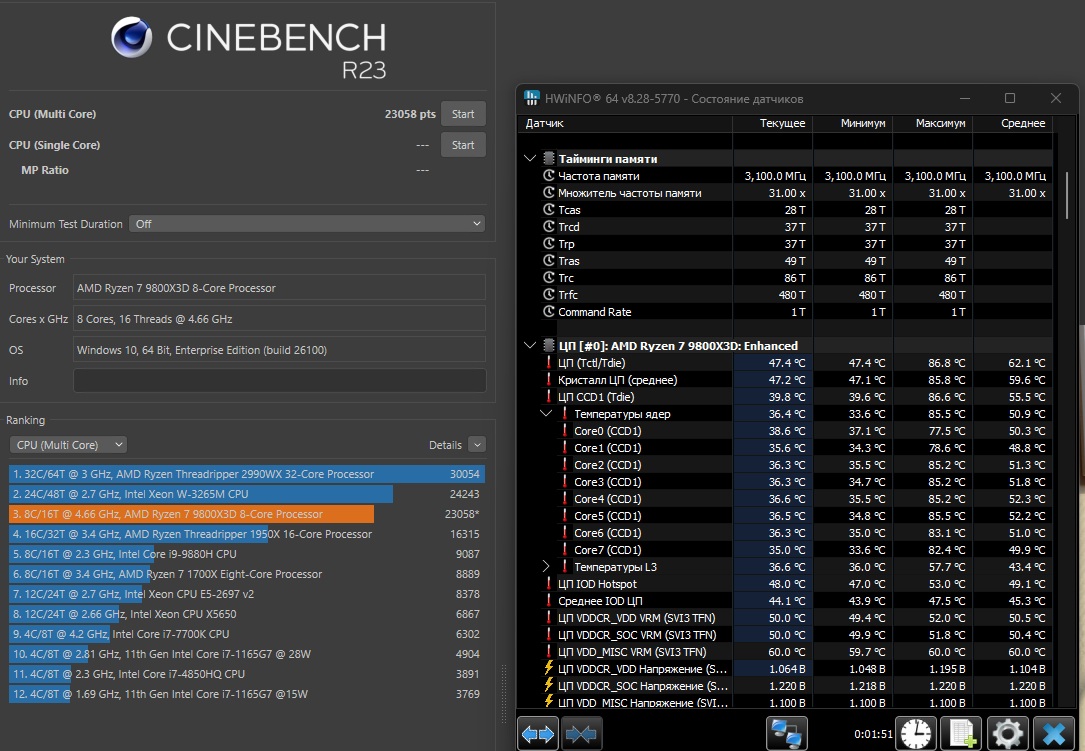Click the thermometer icon beside Температуры L3
This screenshot has width=1085, height=751.
[565, 567]
